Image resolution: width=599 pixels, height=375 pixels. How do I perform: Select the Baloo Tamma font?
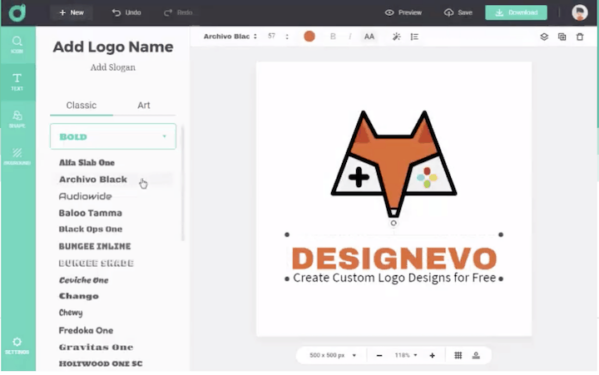pos(91,213)
